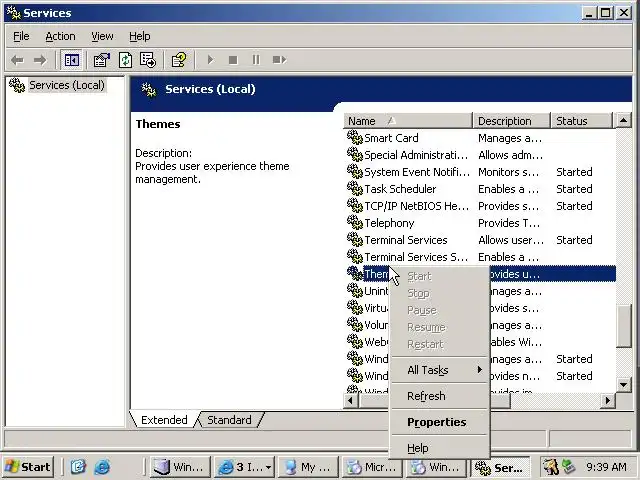640x480 pixels.
Task: Open the Action menu
Action: click(x=60, y=36)
